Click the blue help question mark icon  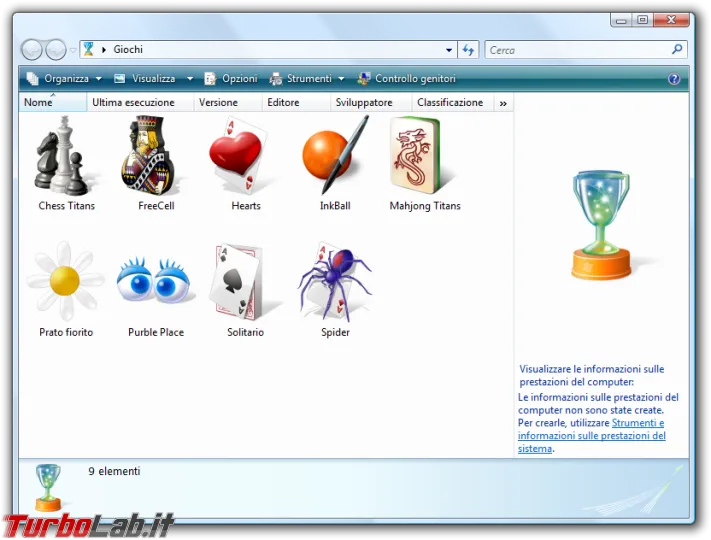pyautogui.click(x=674, y=79)
